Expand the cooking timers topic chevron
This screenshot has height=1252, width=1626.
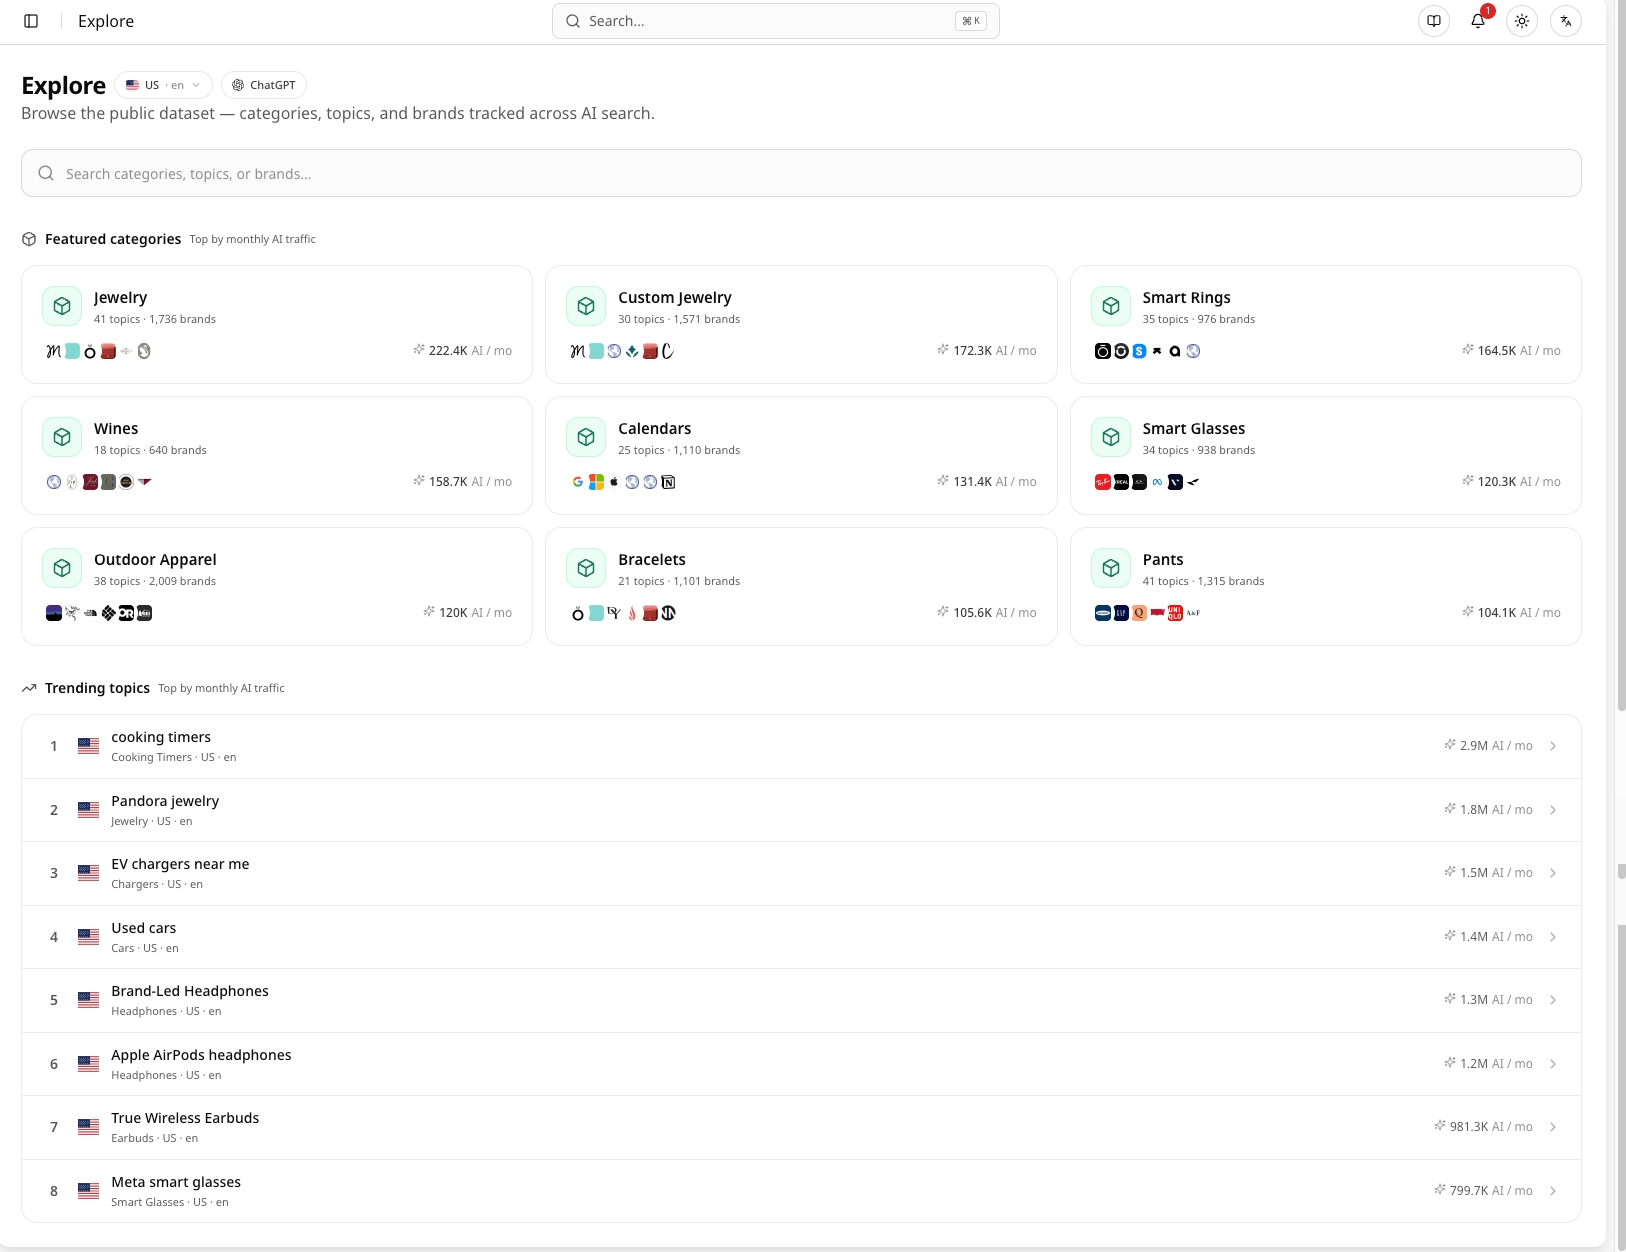tap(1553, 746)
